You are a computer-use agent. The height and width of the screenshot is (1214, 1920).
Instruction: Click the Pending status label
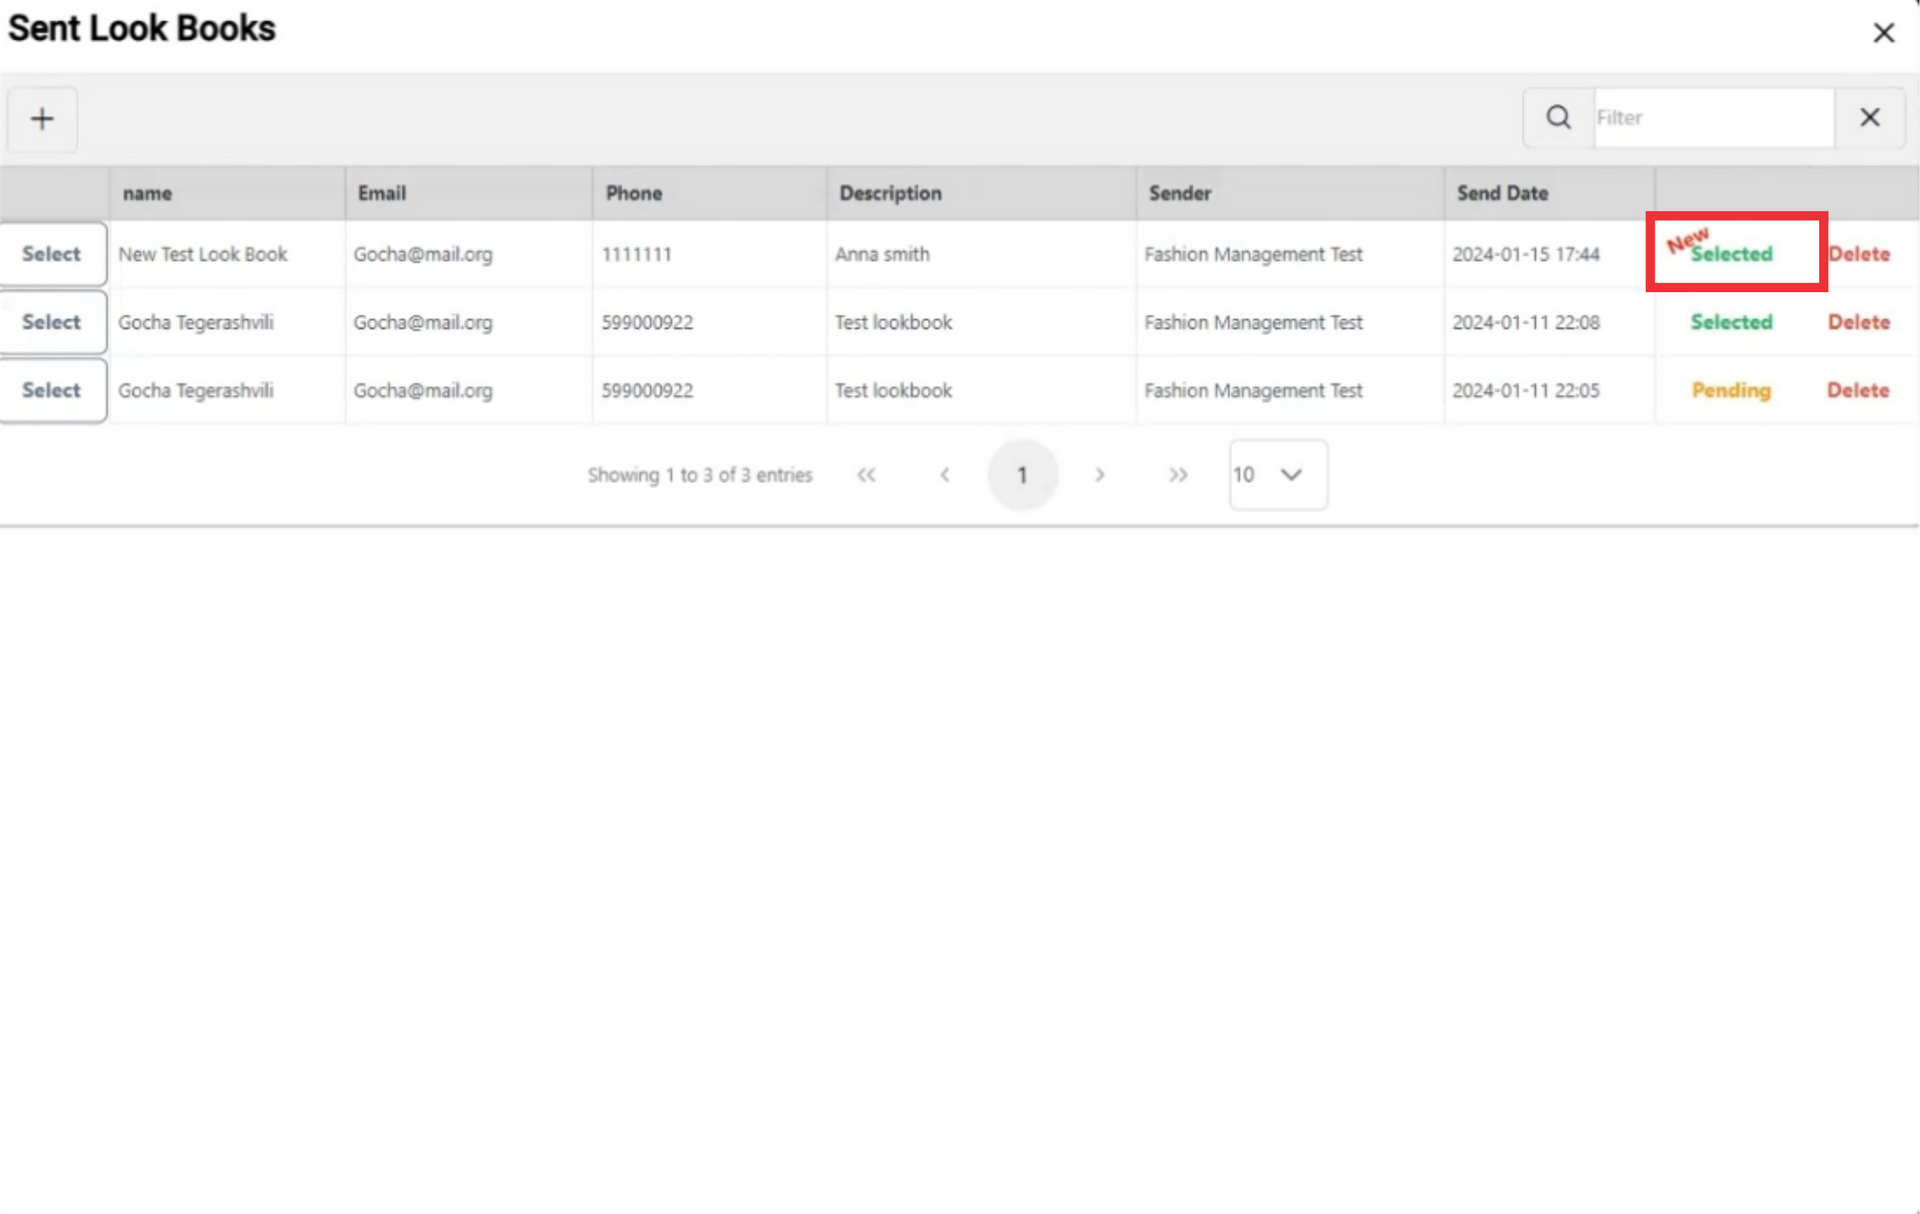[x=1731, y=390]
